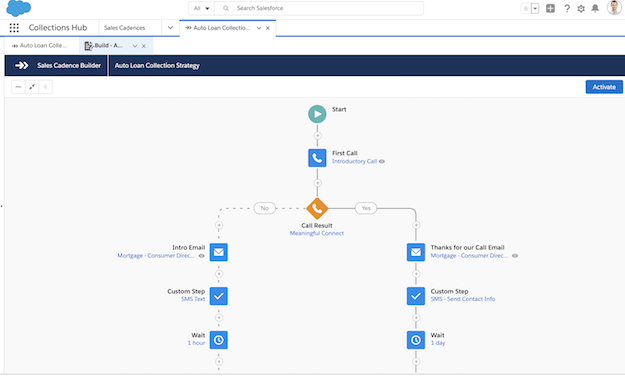
Task: Add a step below SMS Text custom step
Action: pyautogui.click(x=219, y=318)
